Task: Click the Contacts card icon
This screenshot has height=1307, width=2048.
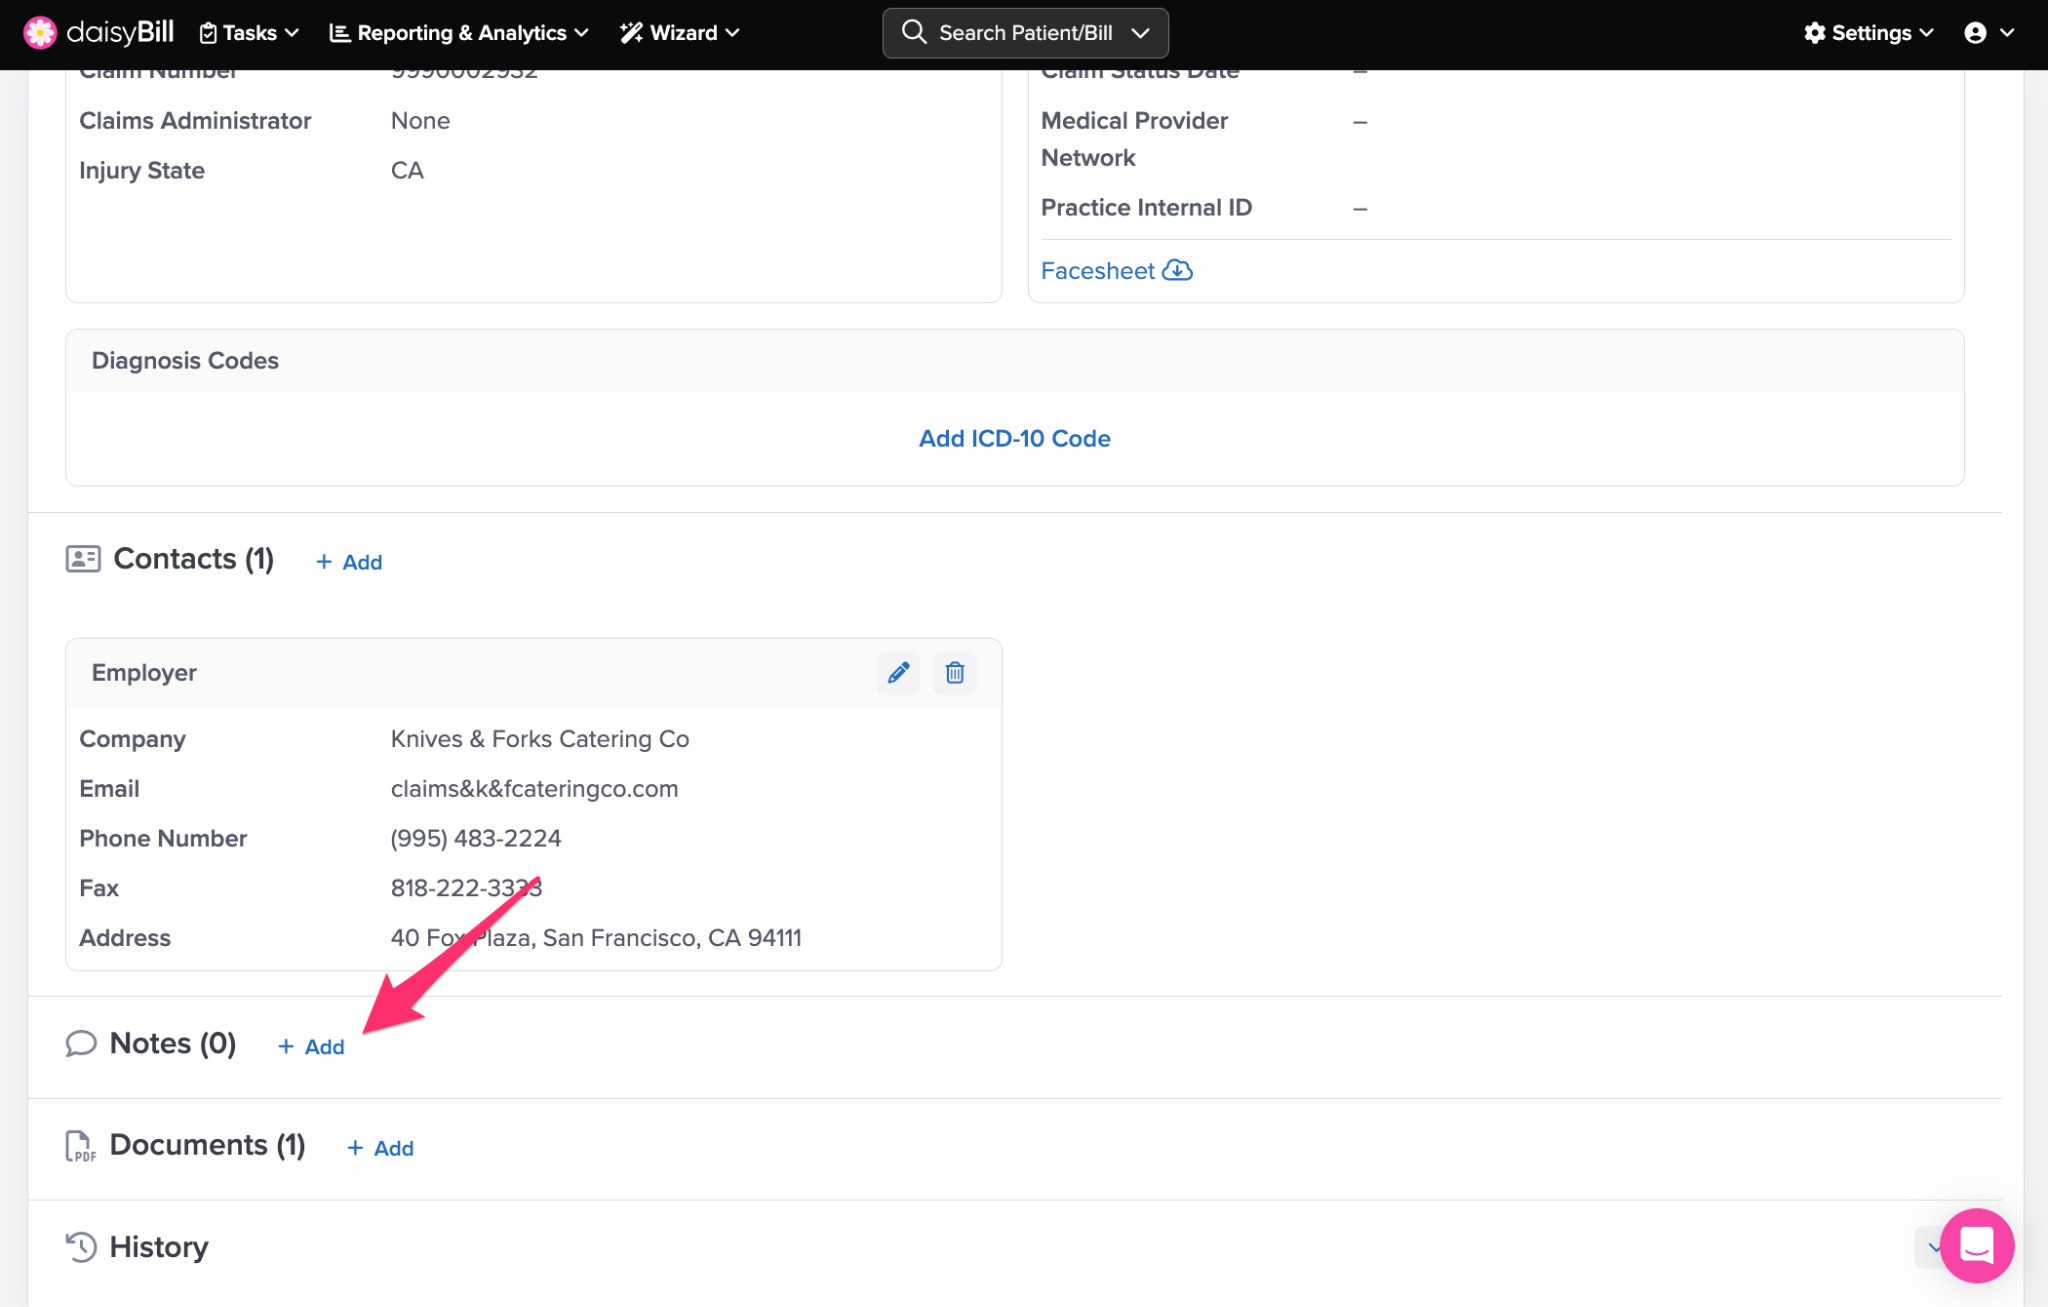Action: tap(83, 559)
